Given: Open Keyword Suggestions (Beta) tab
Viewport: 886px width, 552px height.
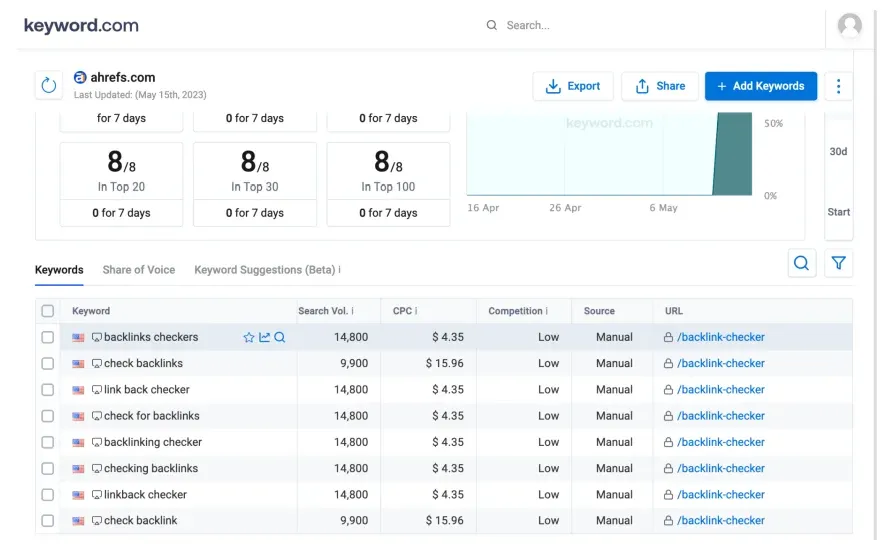Looking at the screenshot, I should click(x=266, y=270).
